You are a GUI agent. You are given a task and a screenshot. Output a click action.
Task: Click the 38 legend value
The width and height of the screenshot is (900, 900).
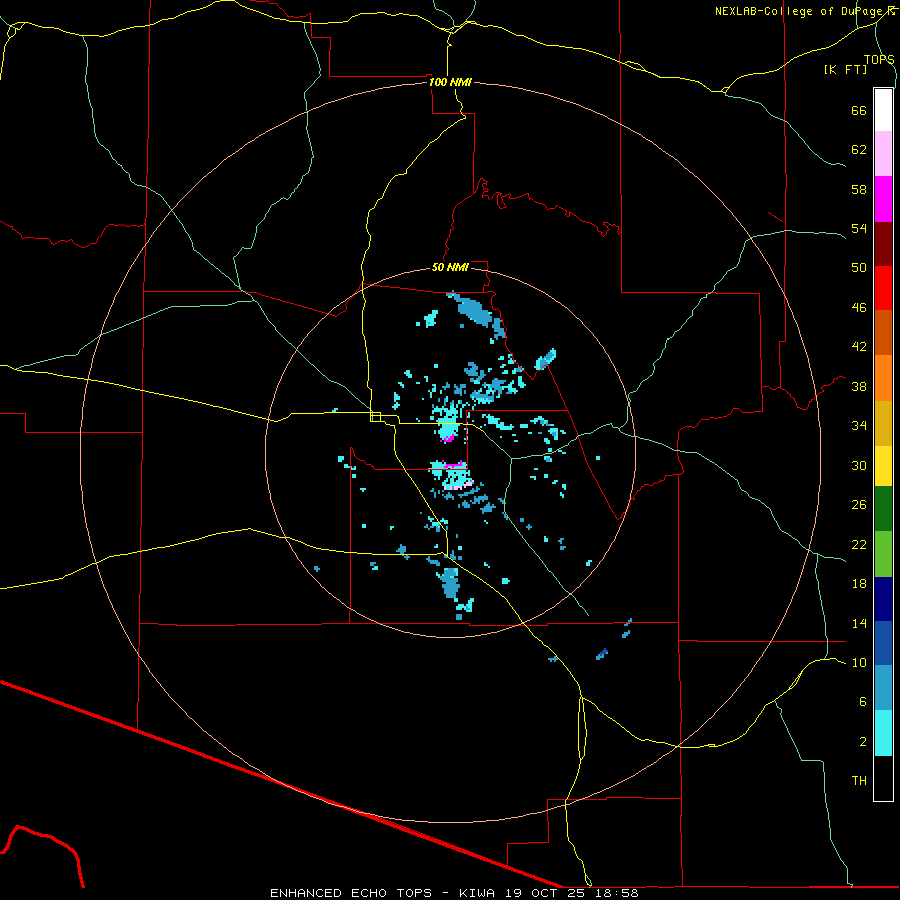point(859,386)
